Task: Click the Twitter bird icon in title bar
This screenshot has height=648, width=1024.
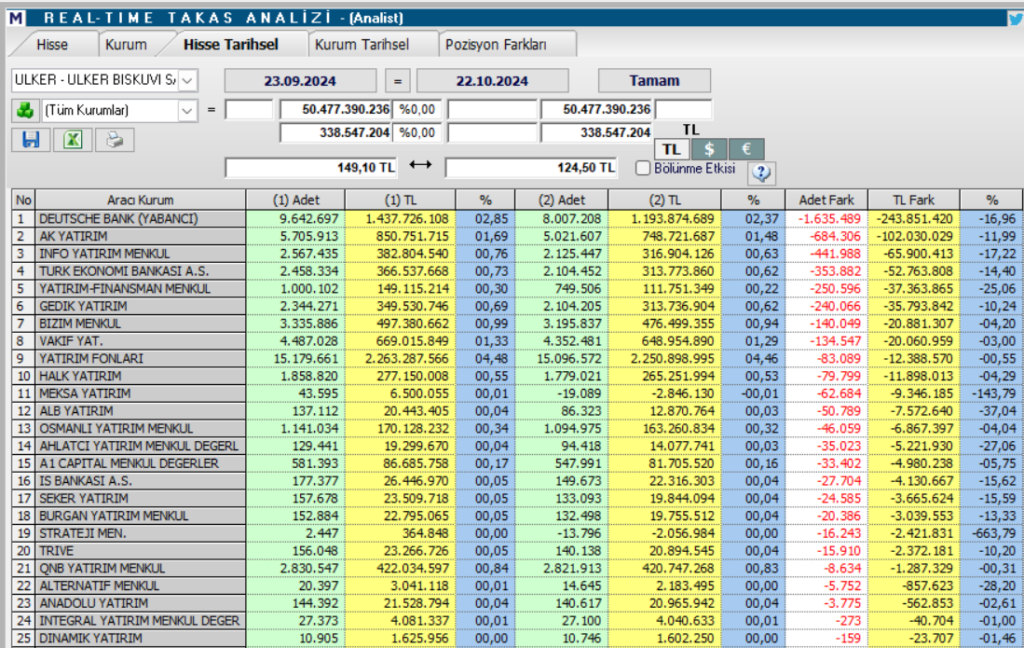Action: (x=1014, y=16)
